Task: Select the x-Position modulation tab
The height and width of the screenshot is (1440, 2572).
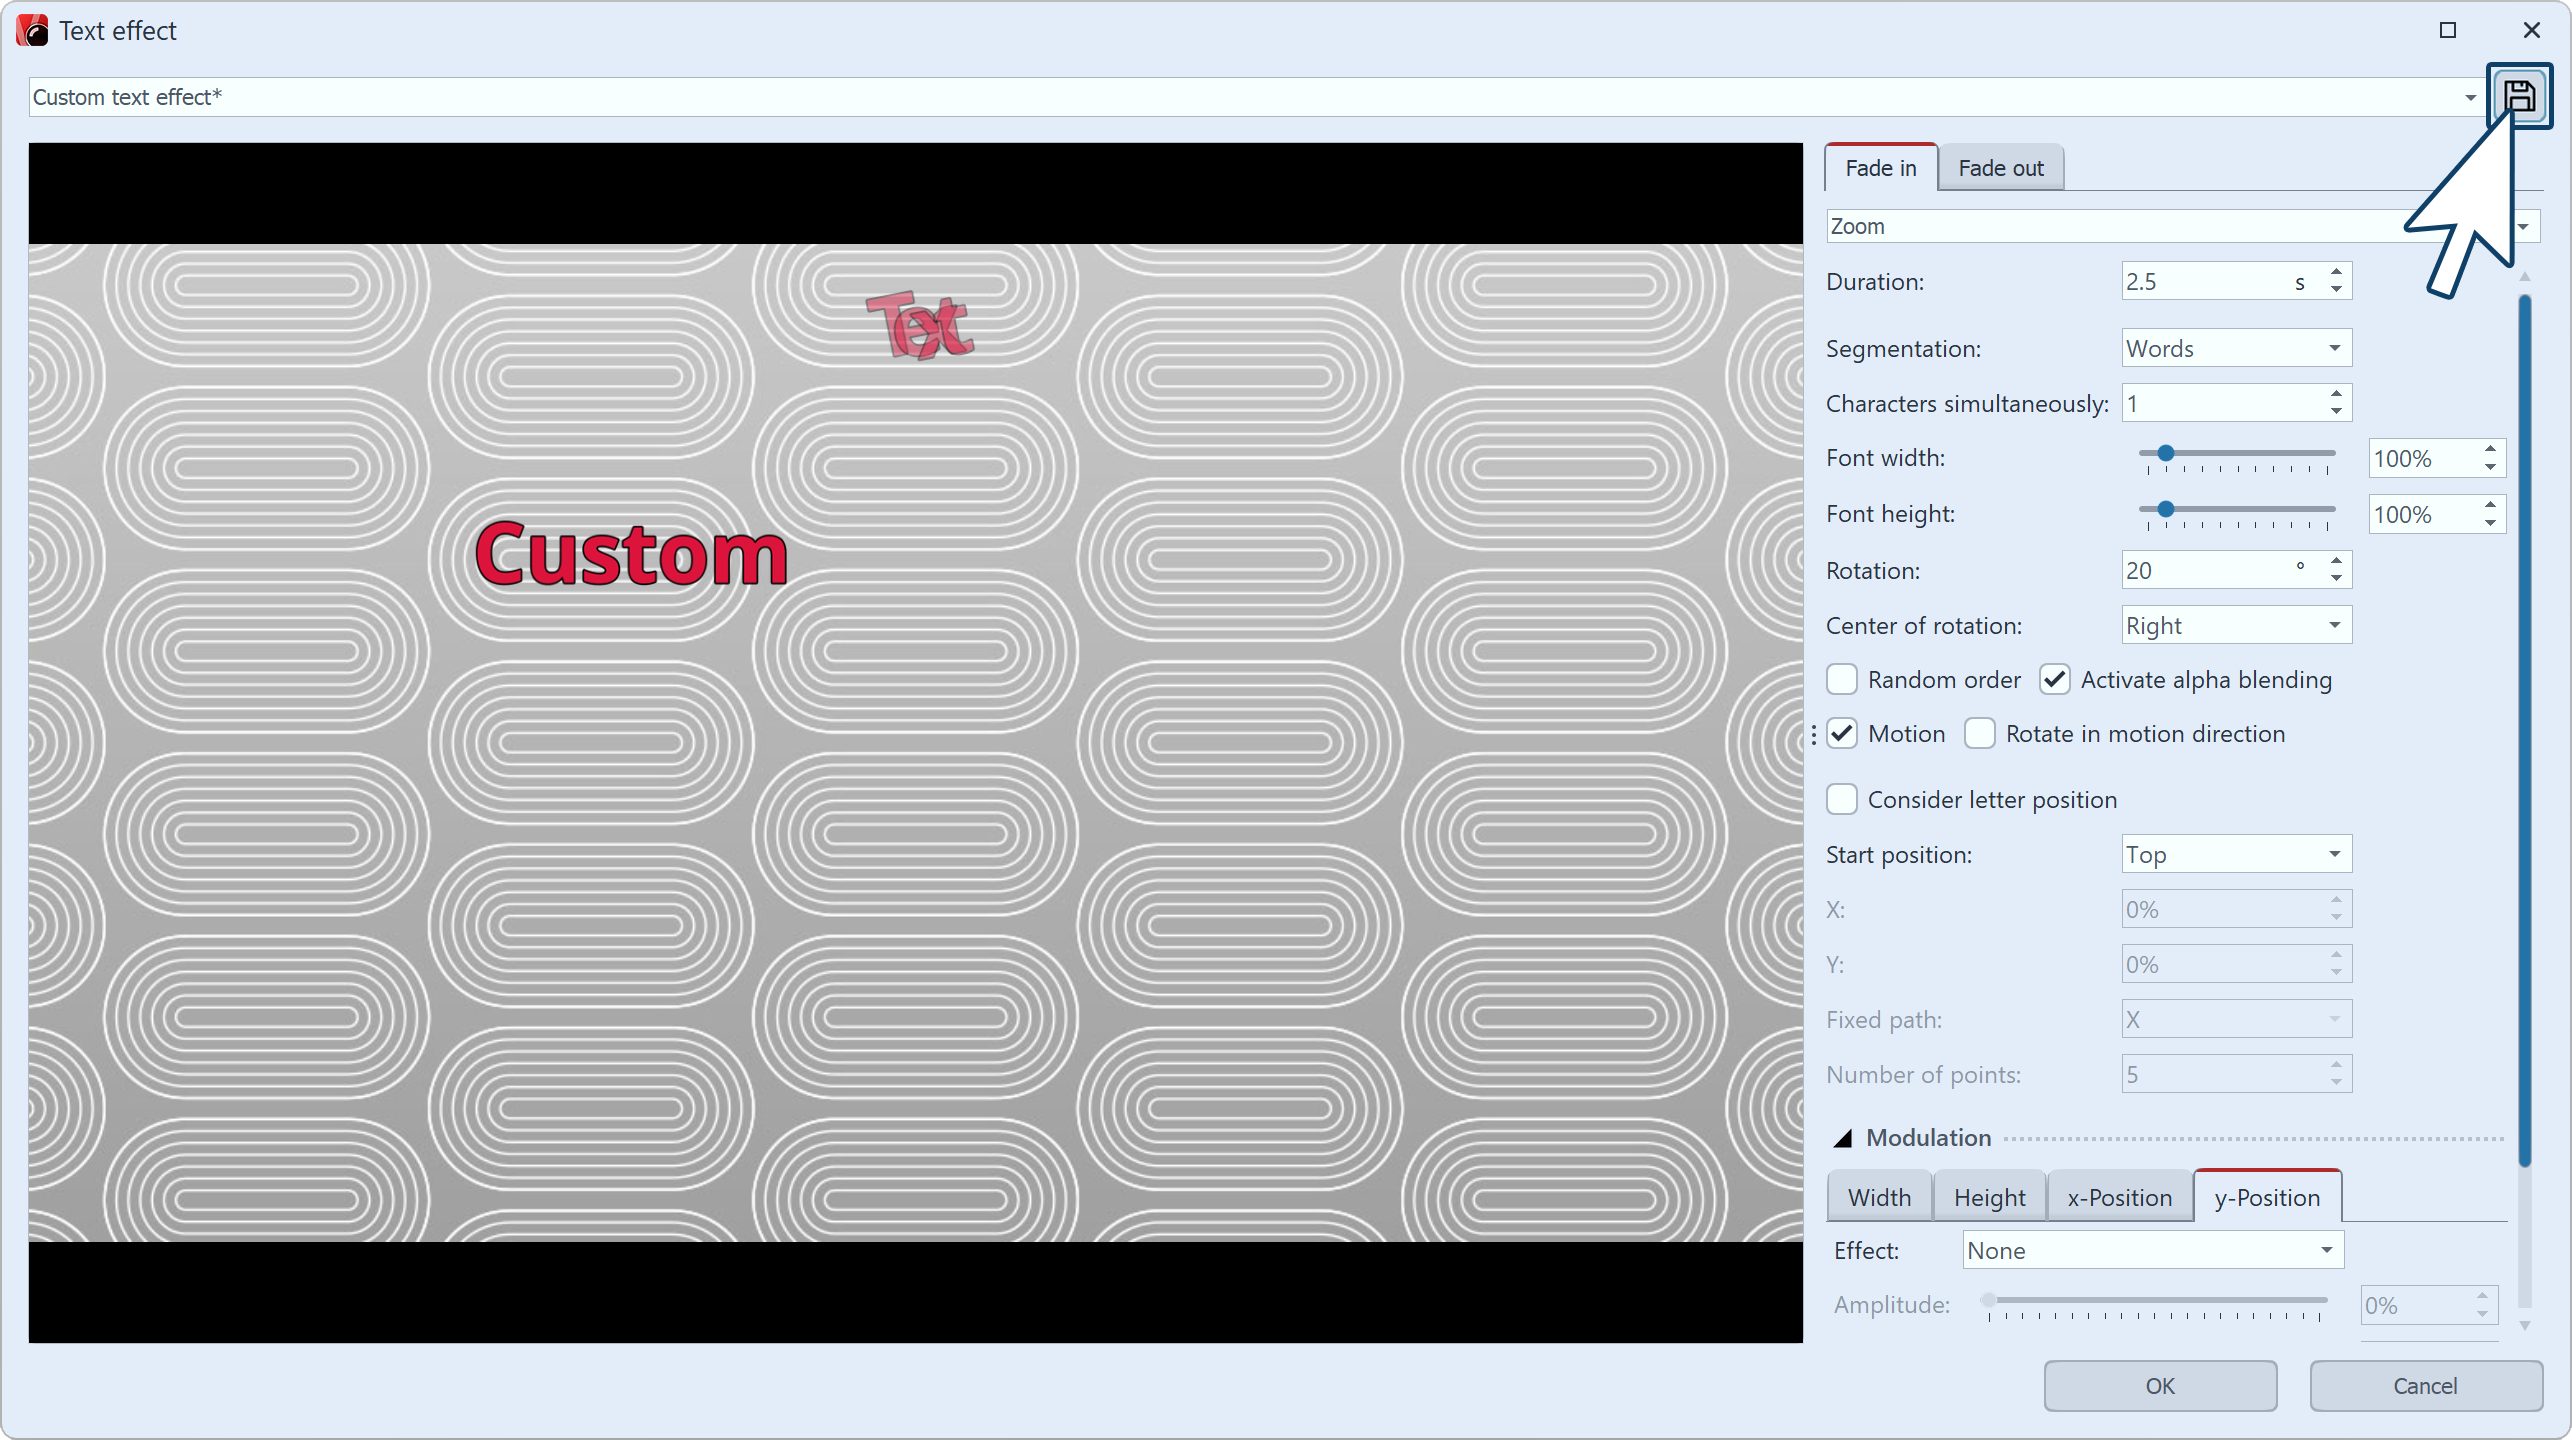Action: pos(2118,1196)
